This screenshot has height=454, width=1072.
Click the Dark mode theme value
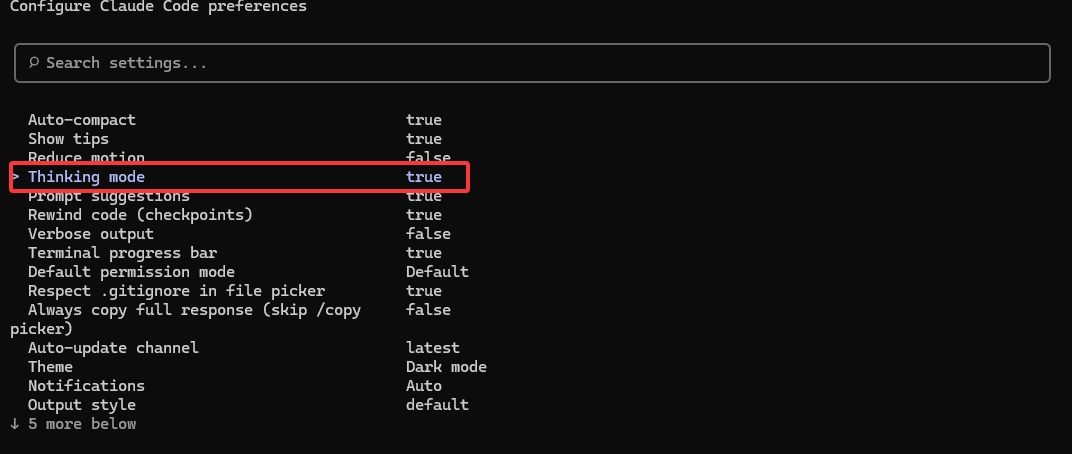coord(446,367)
